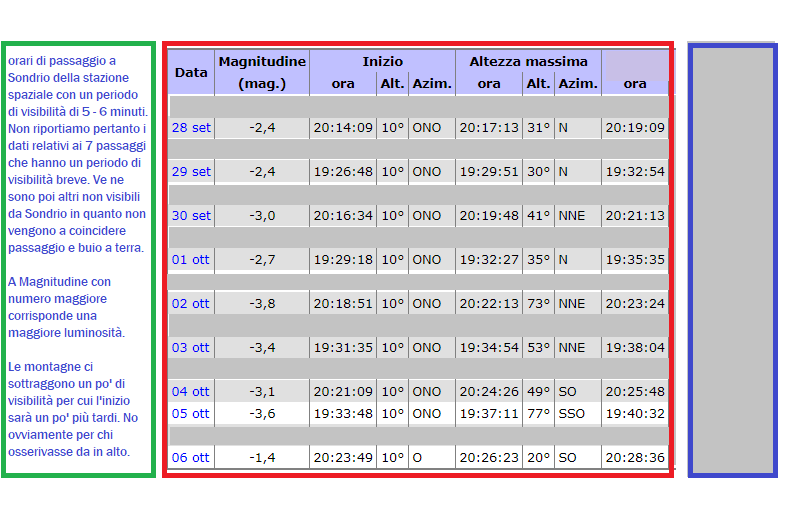Select end time 19:40:32
Viewport: 807px width, 510px height.
[635, 414]
